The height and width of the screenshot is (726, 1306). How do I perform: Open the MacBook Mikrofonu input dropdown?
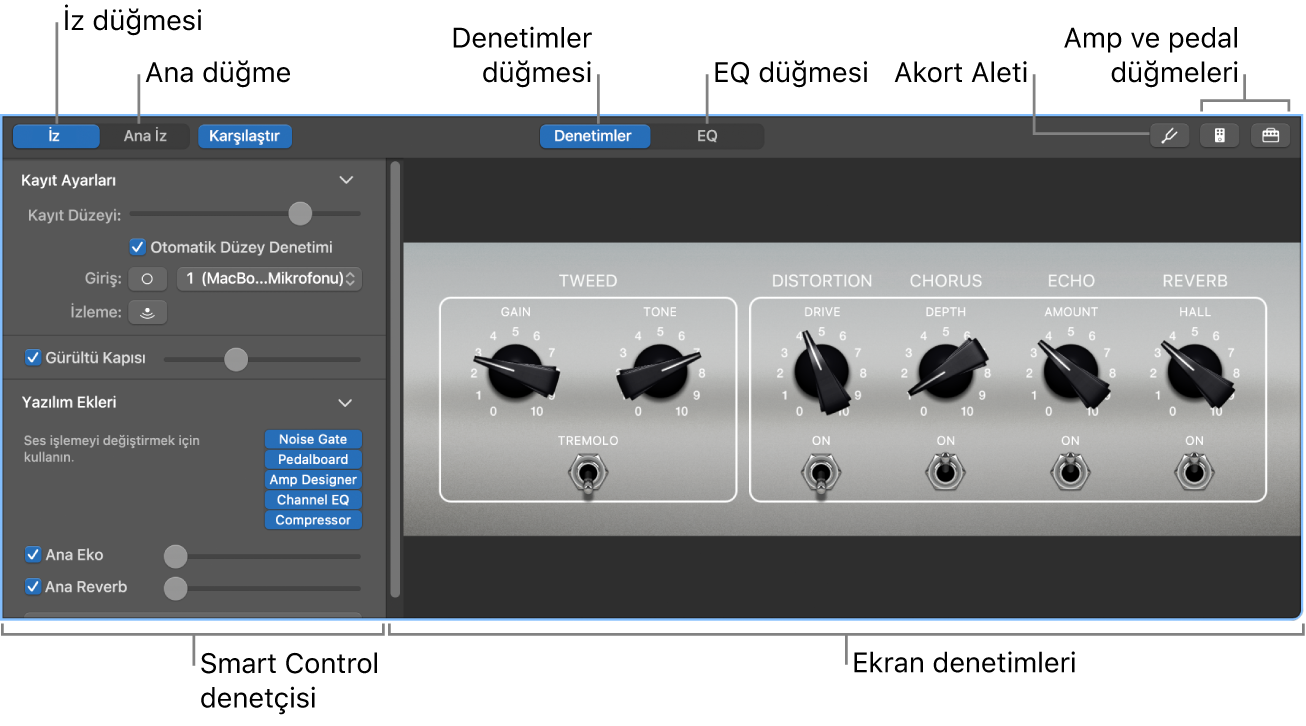(269, 278)
